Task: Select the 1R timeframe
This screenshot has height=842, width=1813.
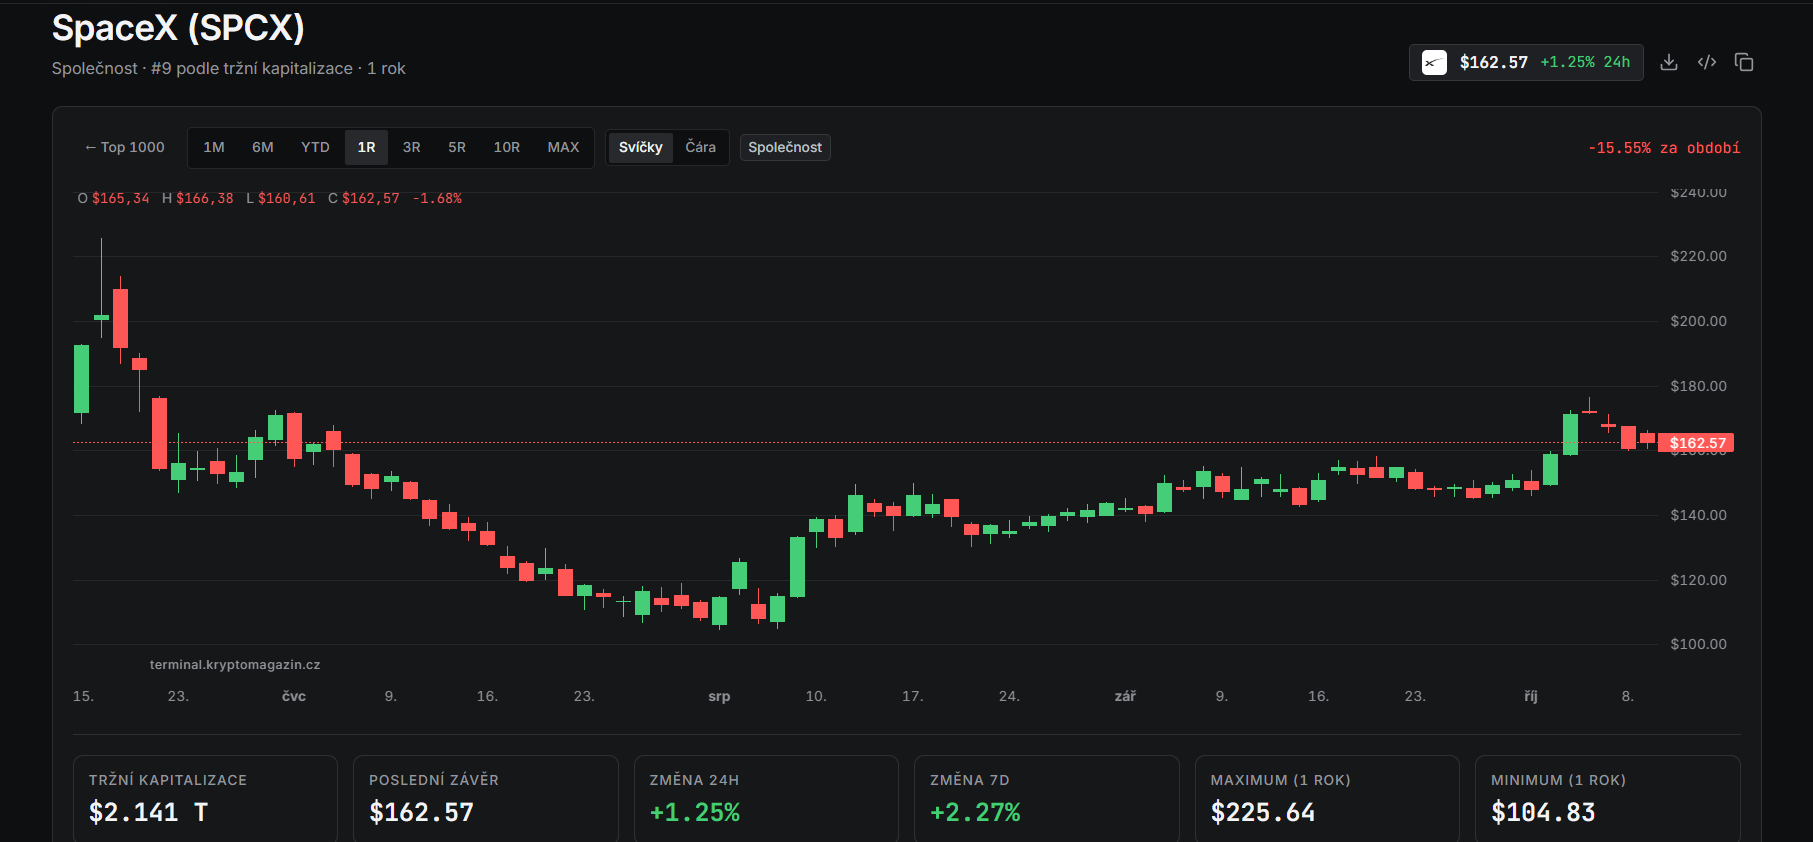Action: (x=367, y=147)
